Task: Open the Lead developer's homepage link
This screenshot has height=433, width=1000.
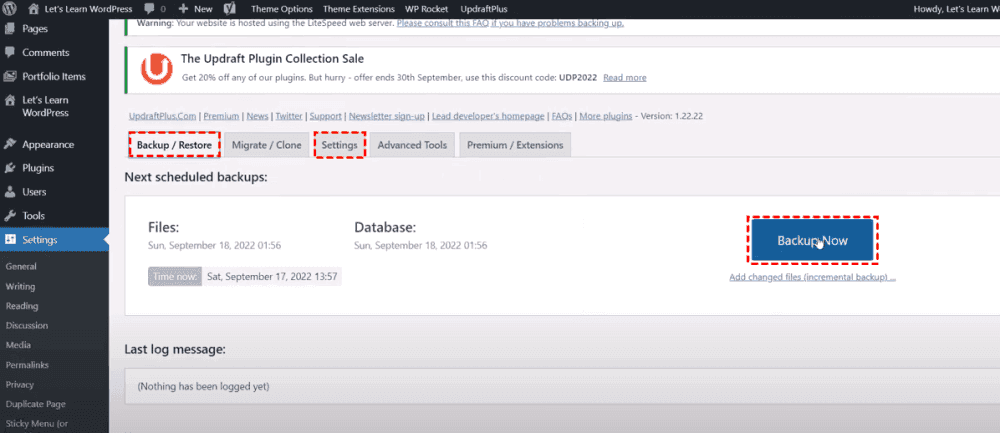Action: (x=489, y=116)
